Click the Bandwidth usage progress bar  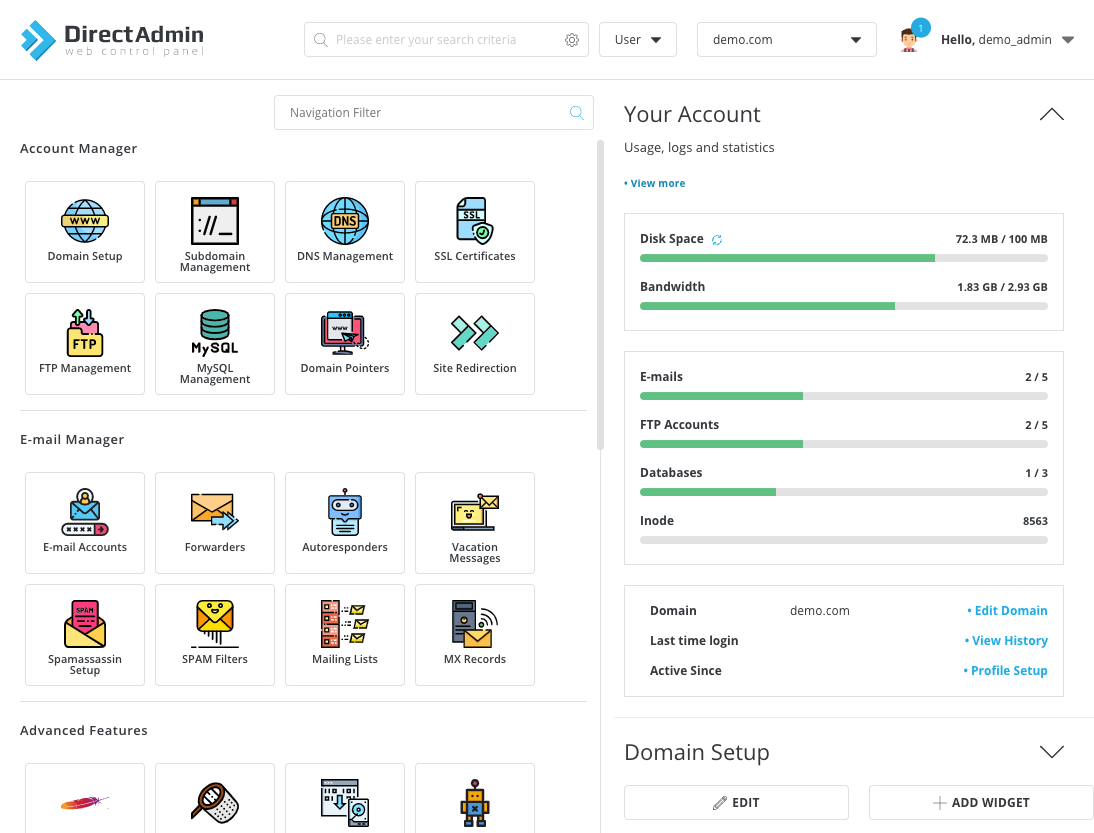(844, 306)
